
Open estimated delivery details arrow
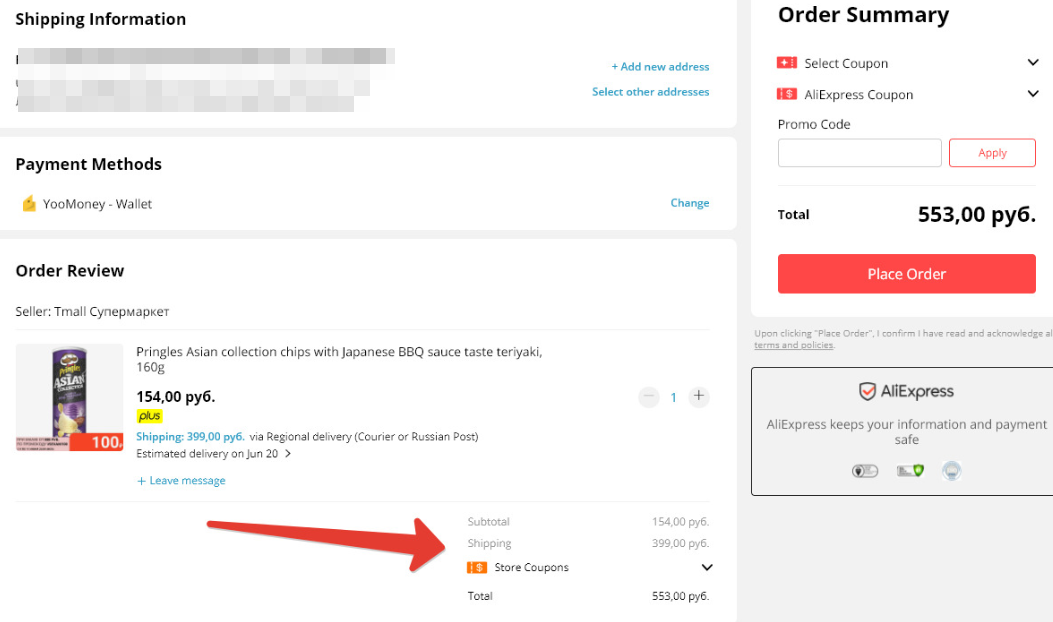[x=287, y=453]
